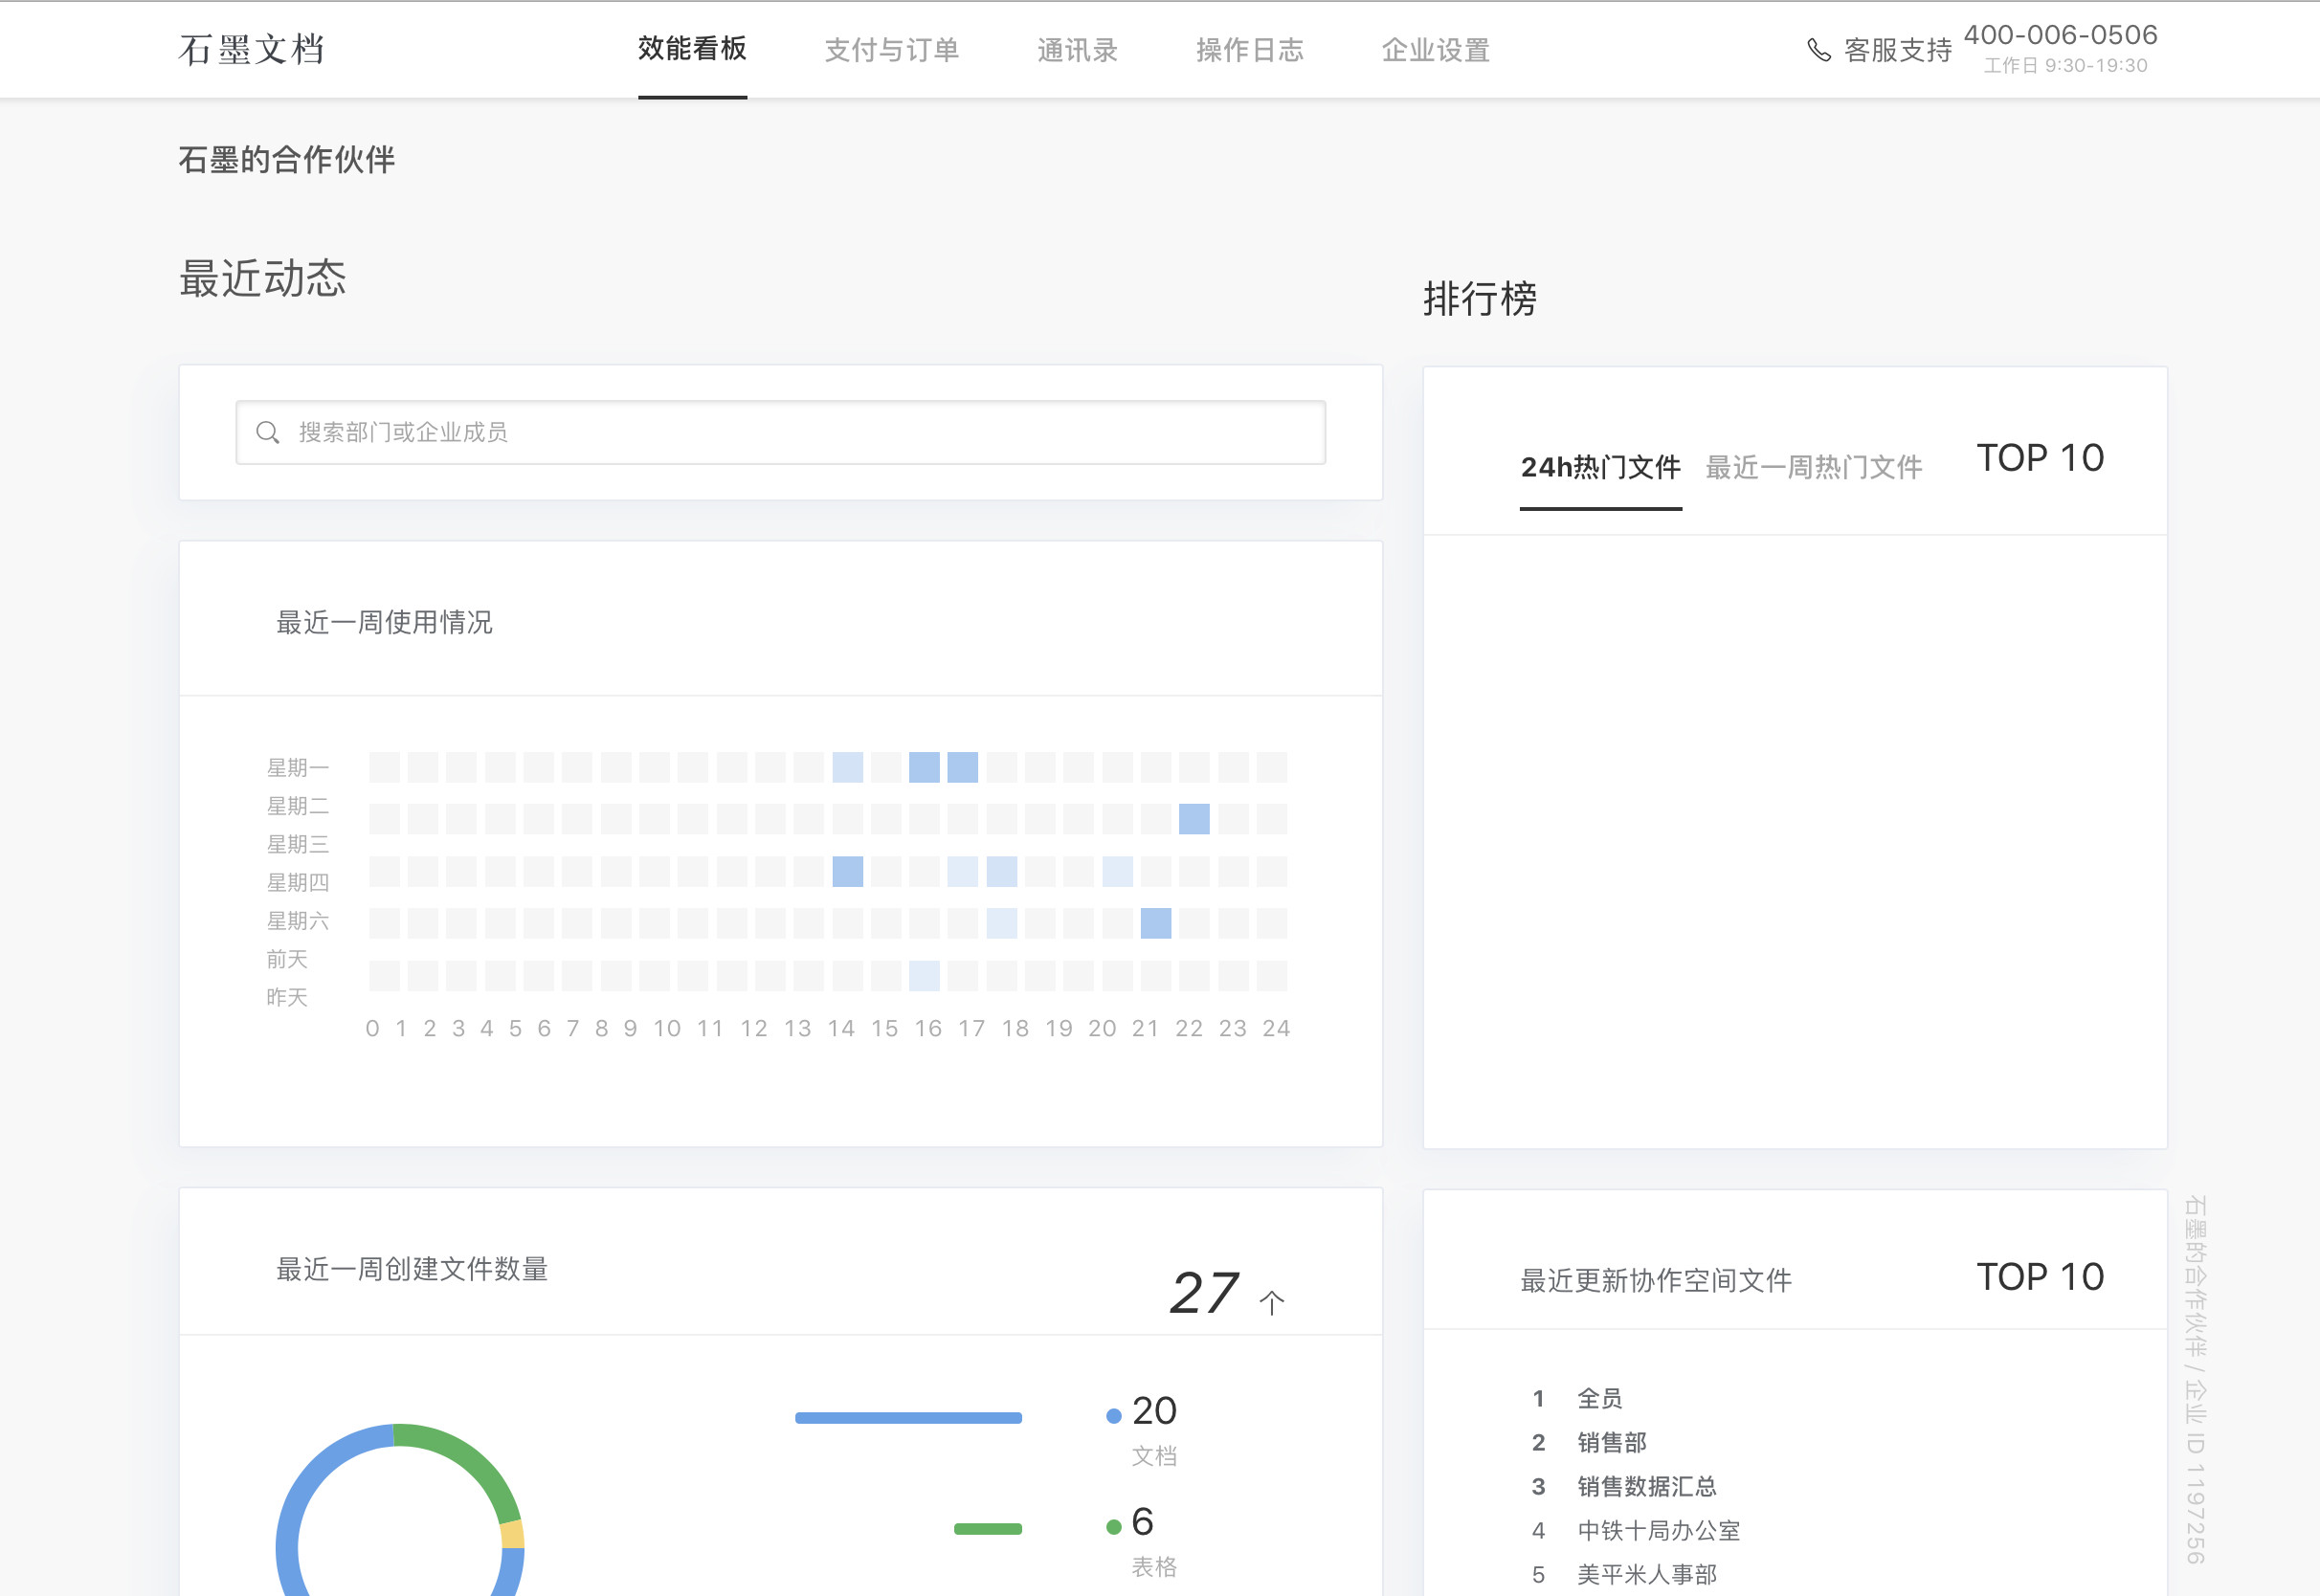
Task: Click the 工作日 9:30-19:30 hours text
Action: 2065,66
